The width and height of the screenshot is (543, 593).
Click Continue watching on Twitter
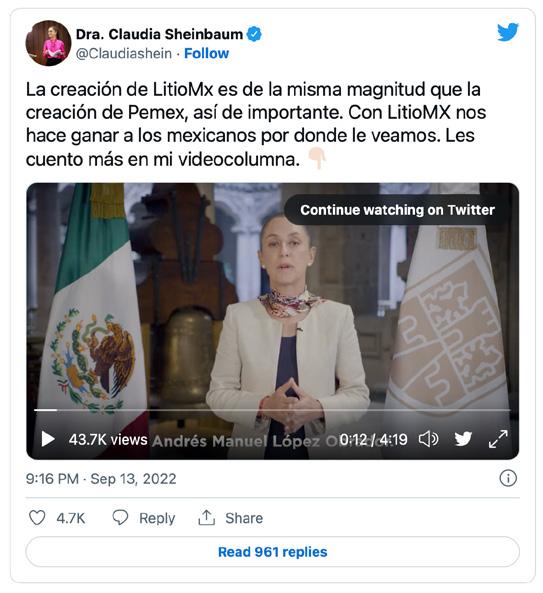397,210
